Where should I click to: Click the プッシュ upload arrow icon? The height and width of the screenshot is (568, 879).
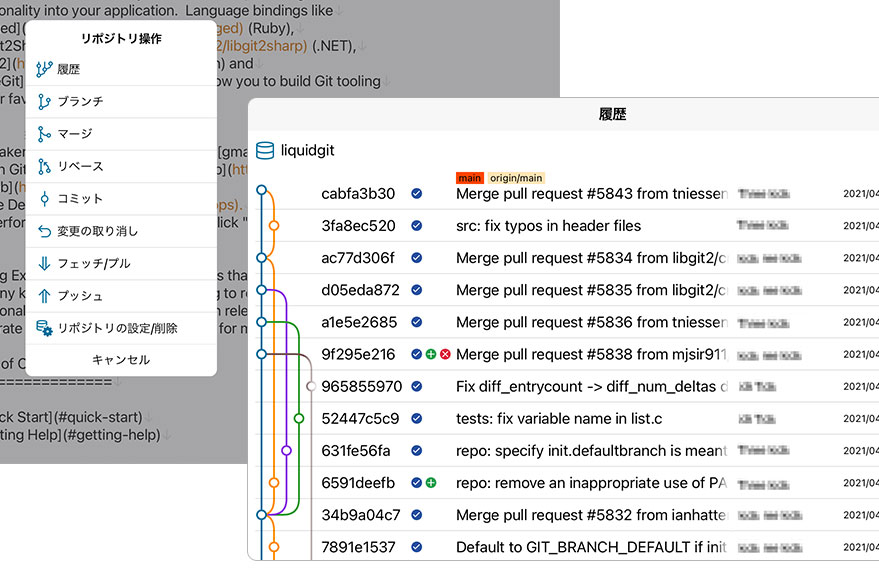pyautogui.click(x=44, y=296)
